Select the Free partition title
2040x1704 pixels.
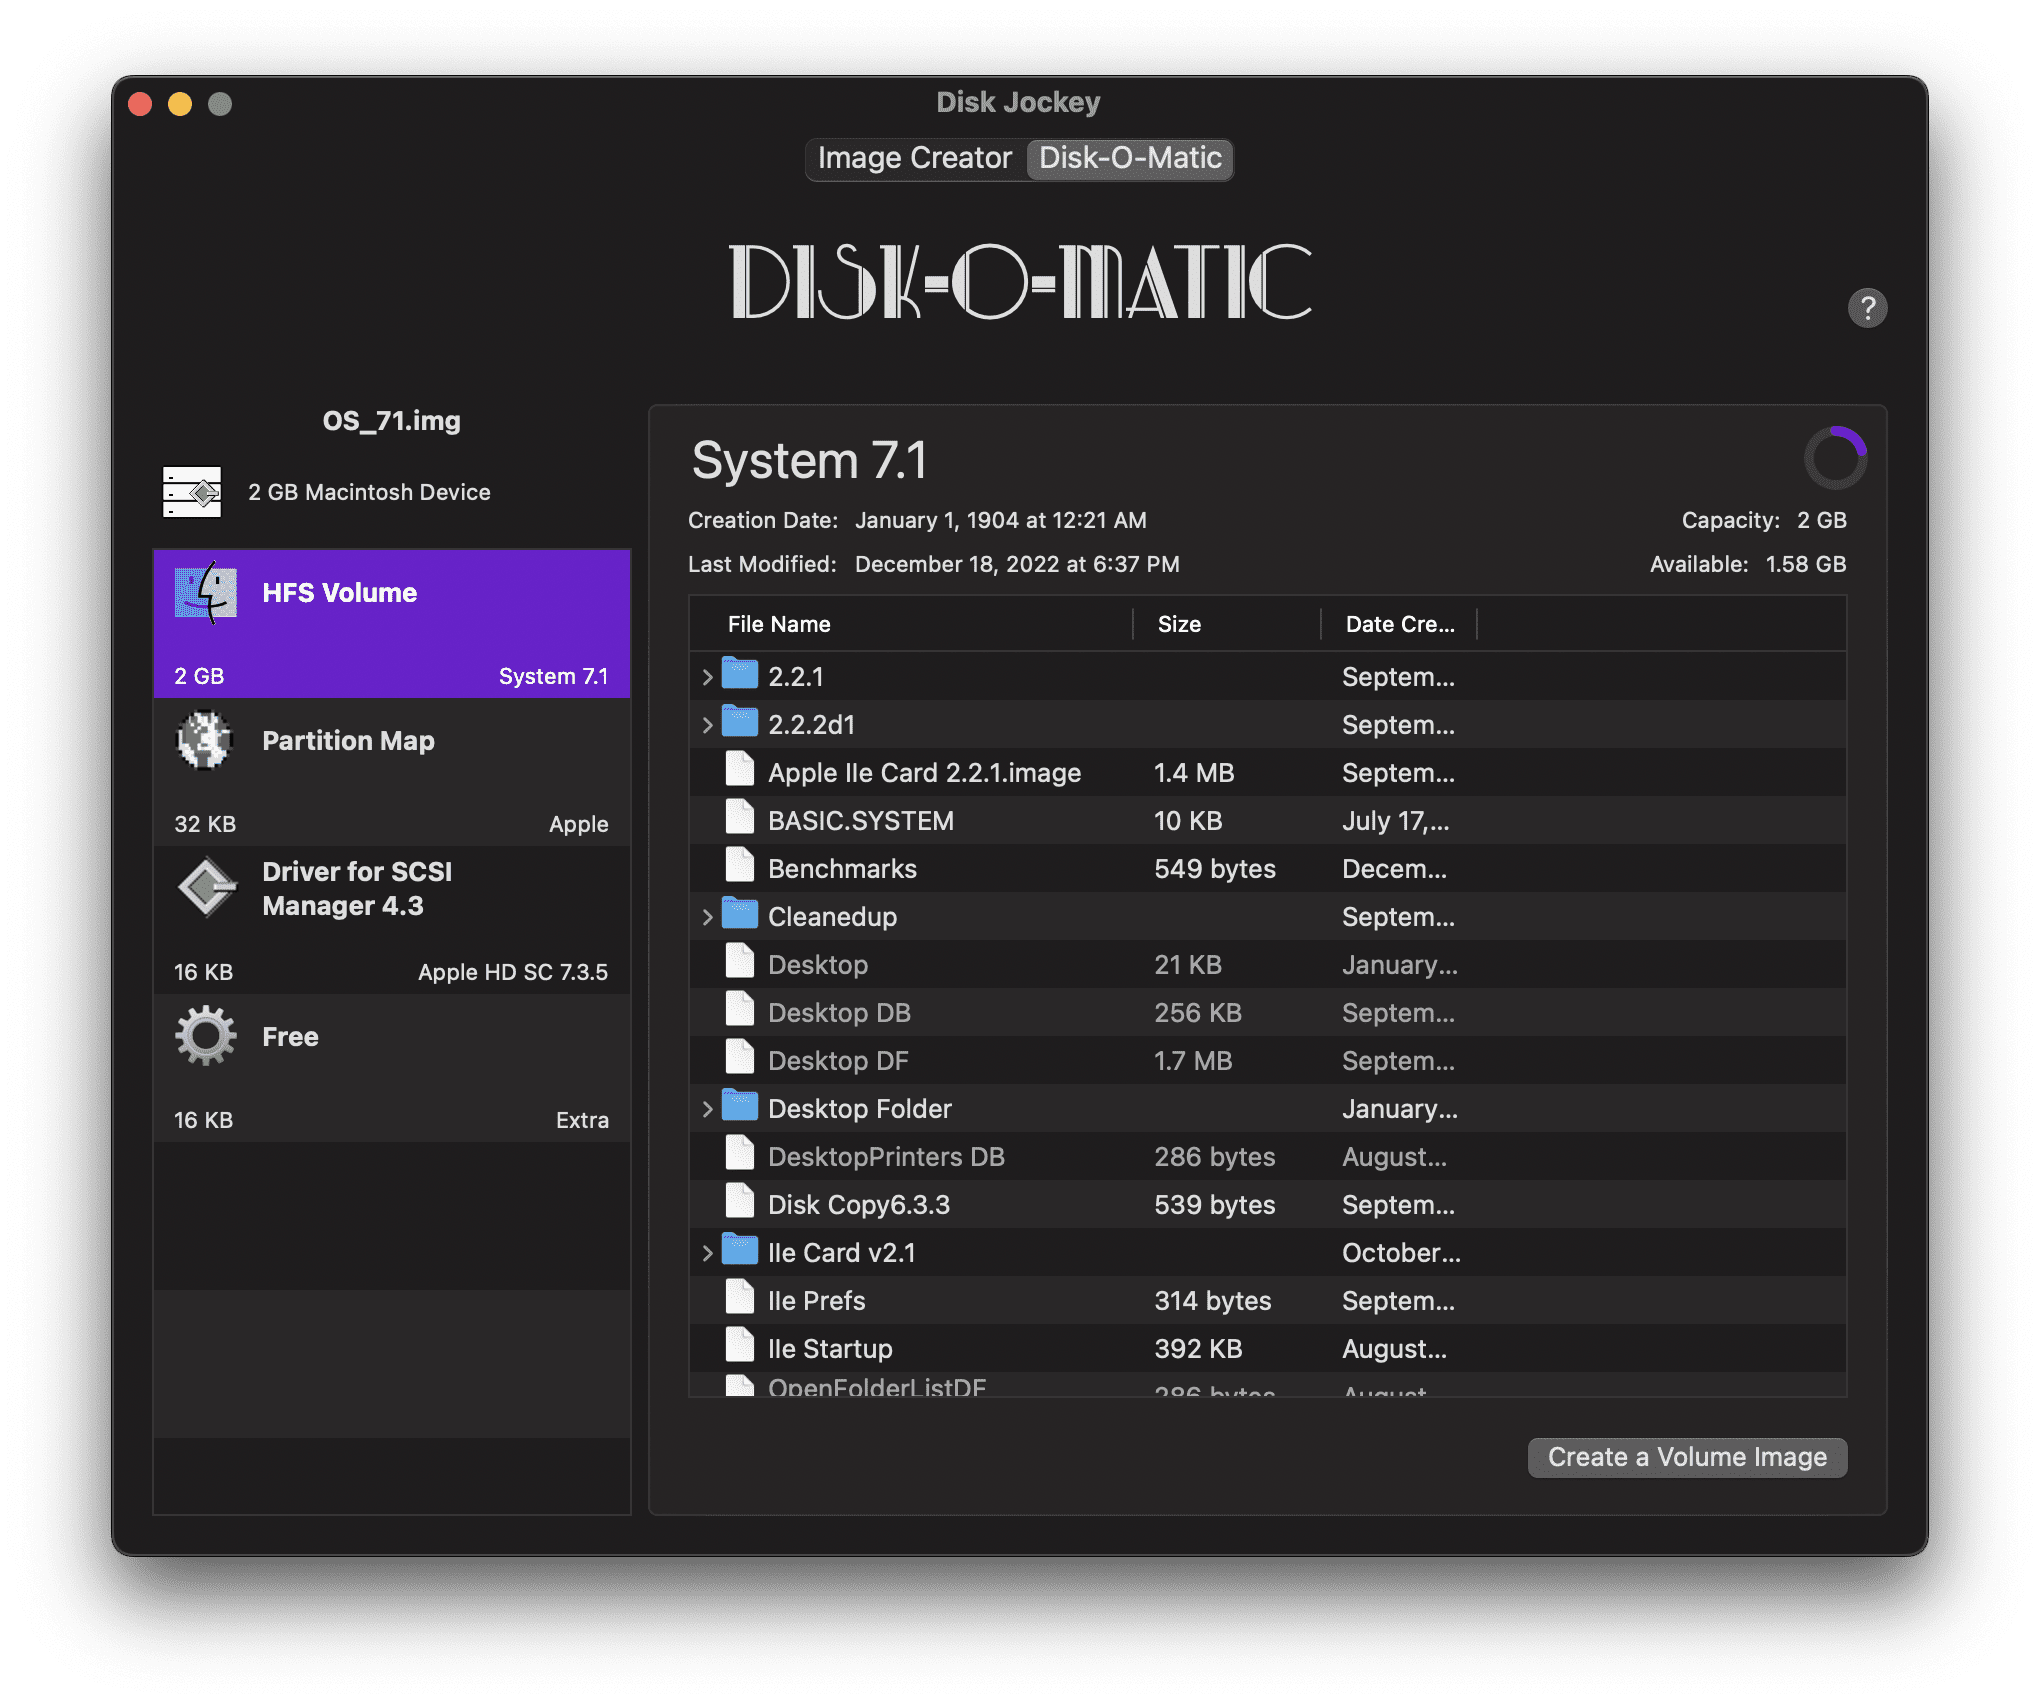pos(290,1037)
